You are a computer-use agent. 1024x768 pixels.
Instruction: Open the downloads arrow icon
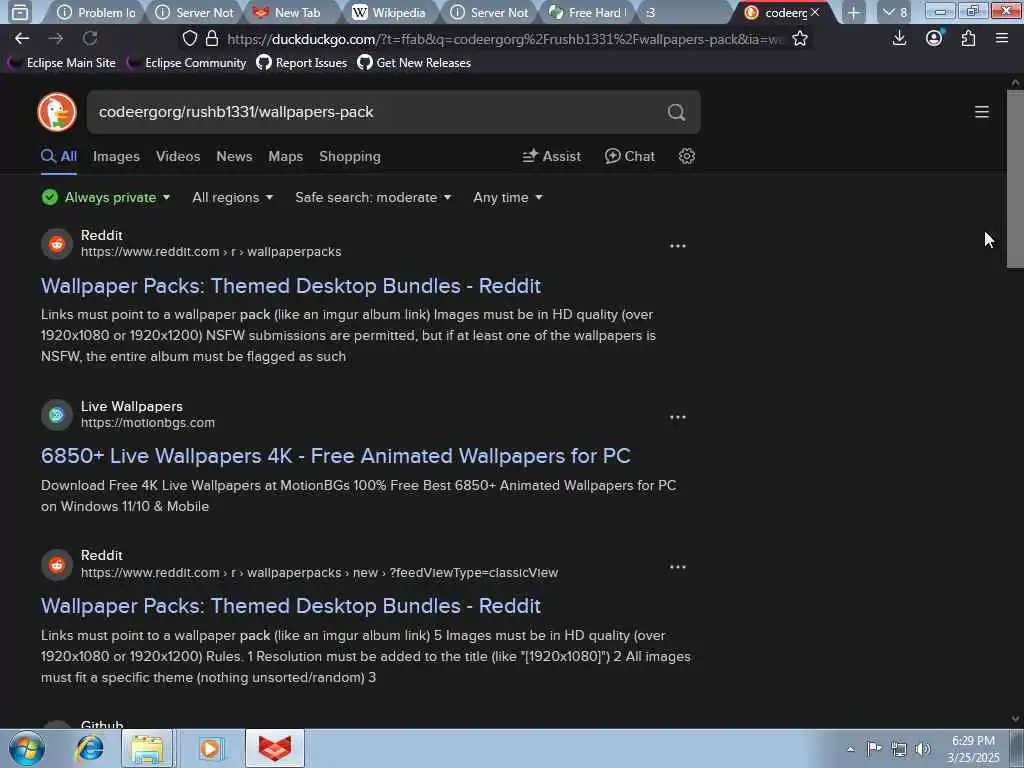(899, 39)
